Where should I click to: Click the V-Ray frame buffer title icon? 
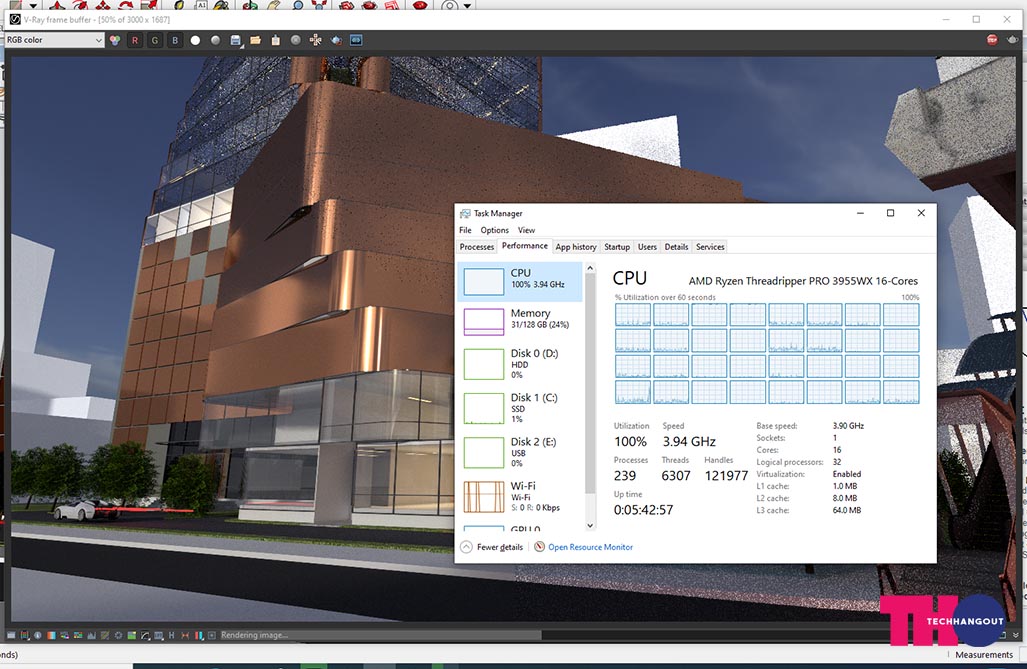(x=15, y=20)
